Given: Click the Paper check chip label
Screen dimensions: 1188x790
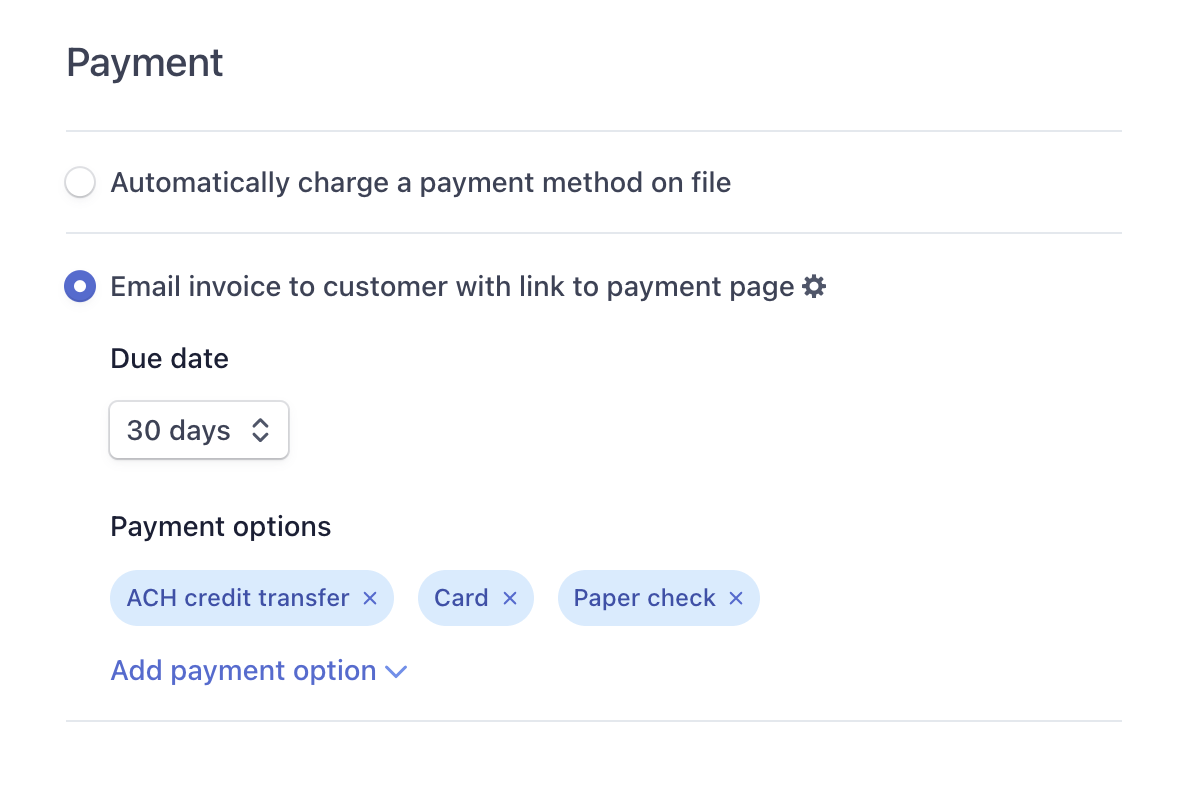Looking at the screenshot, I should [644, 598].
